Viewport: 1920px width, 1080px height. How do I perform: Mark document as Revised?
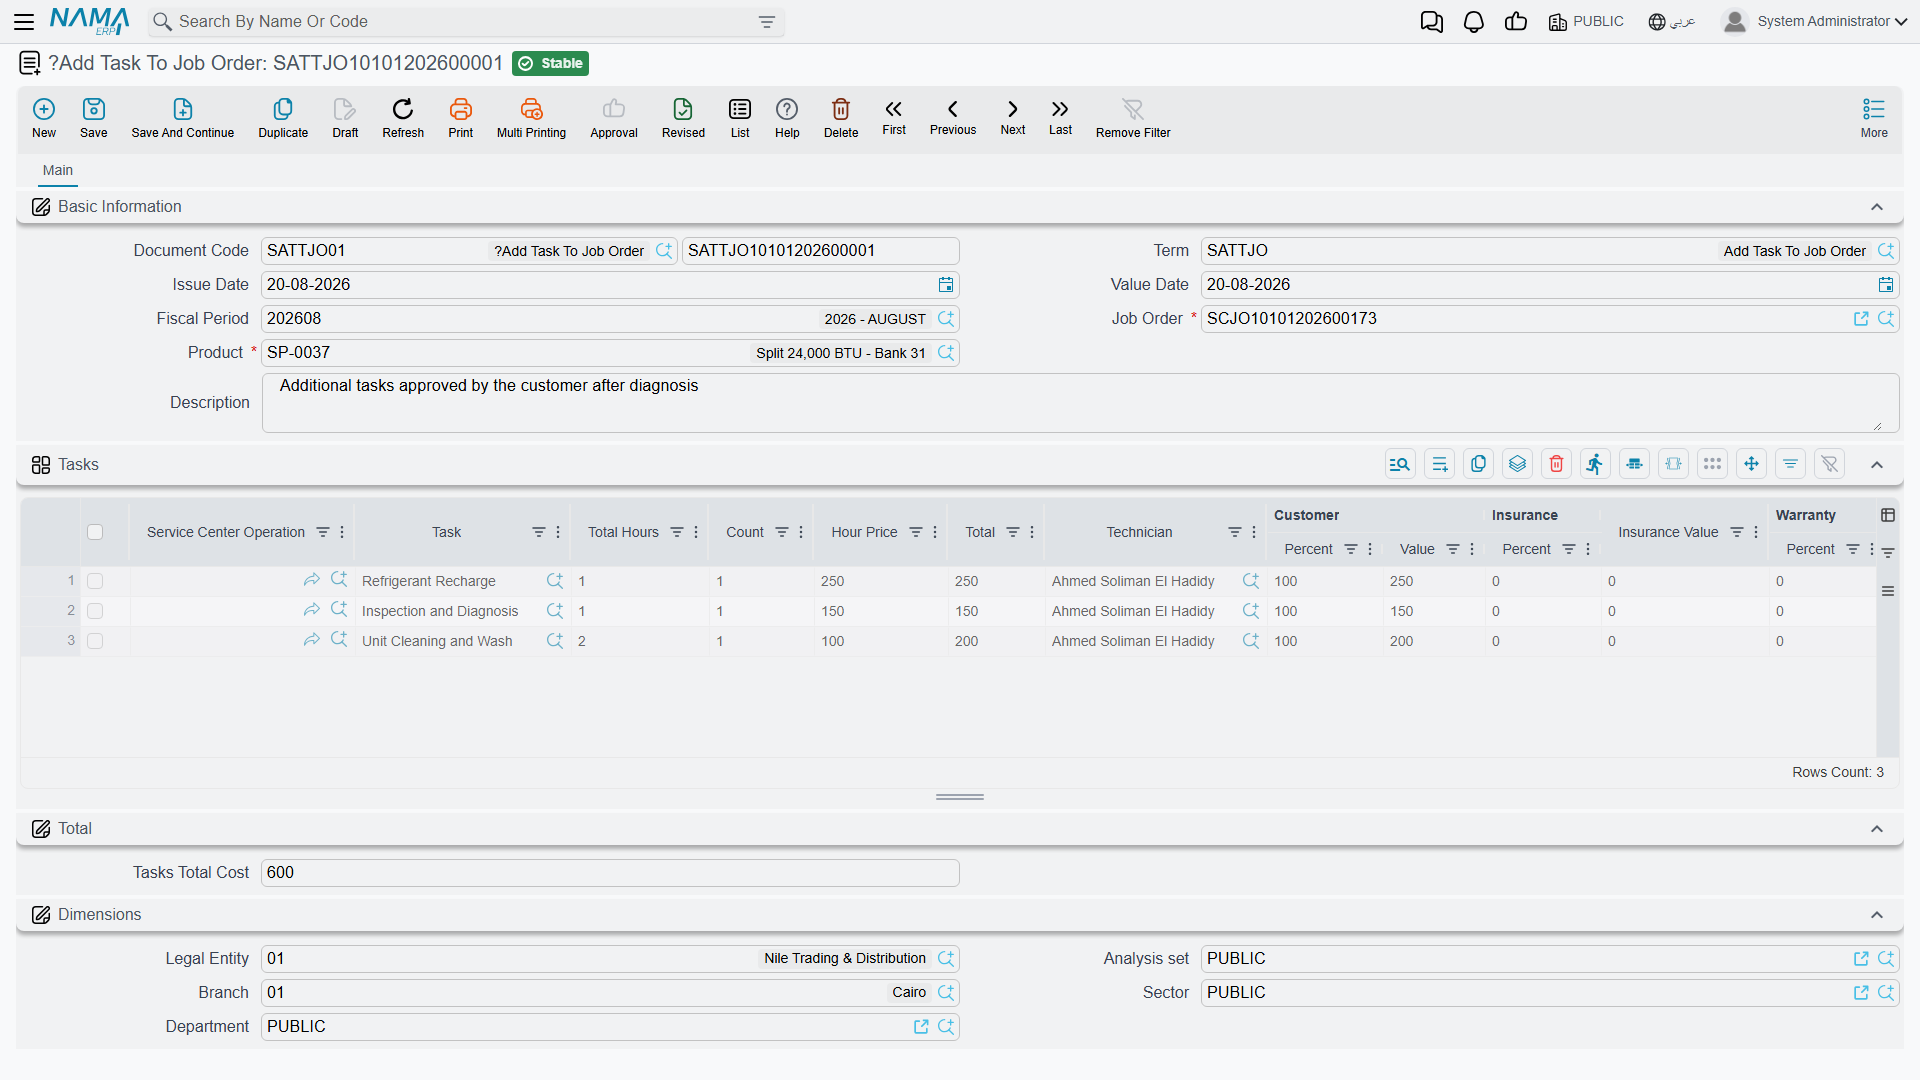click(683, 117)
